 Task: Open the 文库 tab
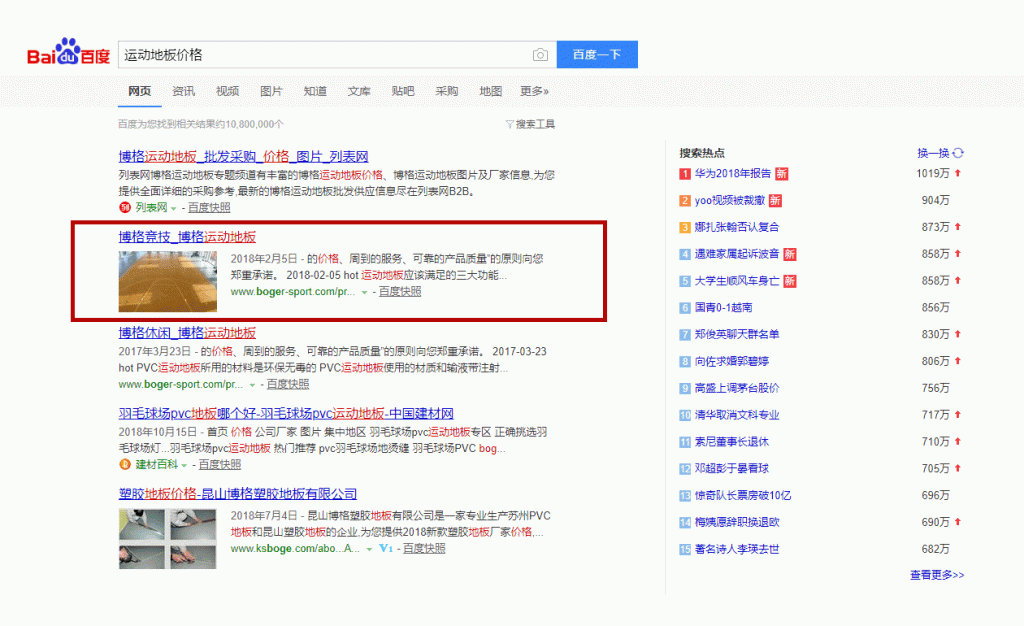(359, 91)
